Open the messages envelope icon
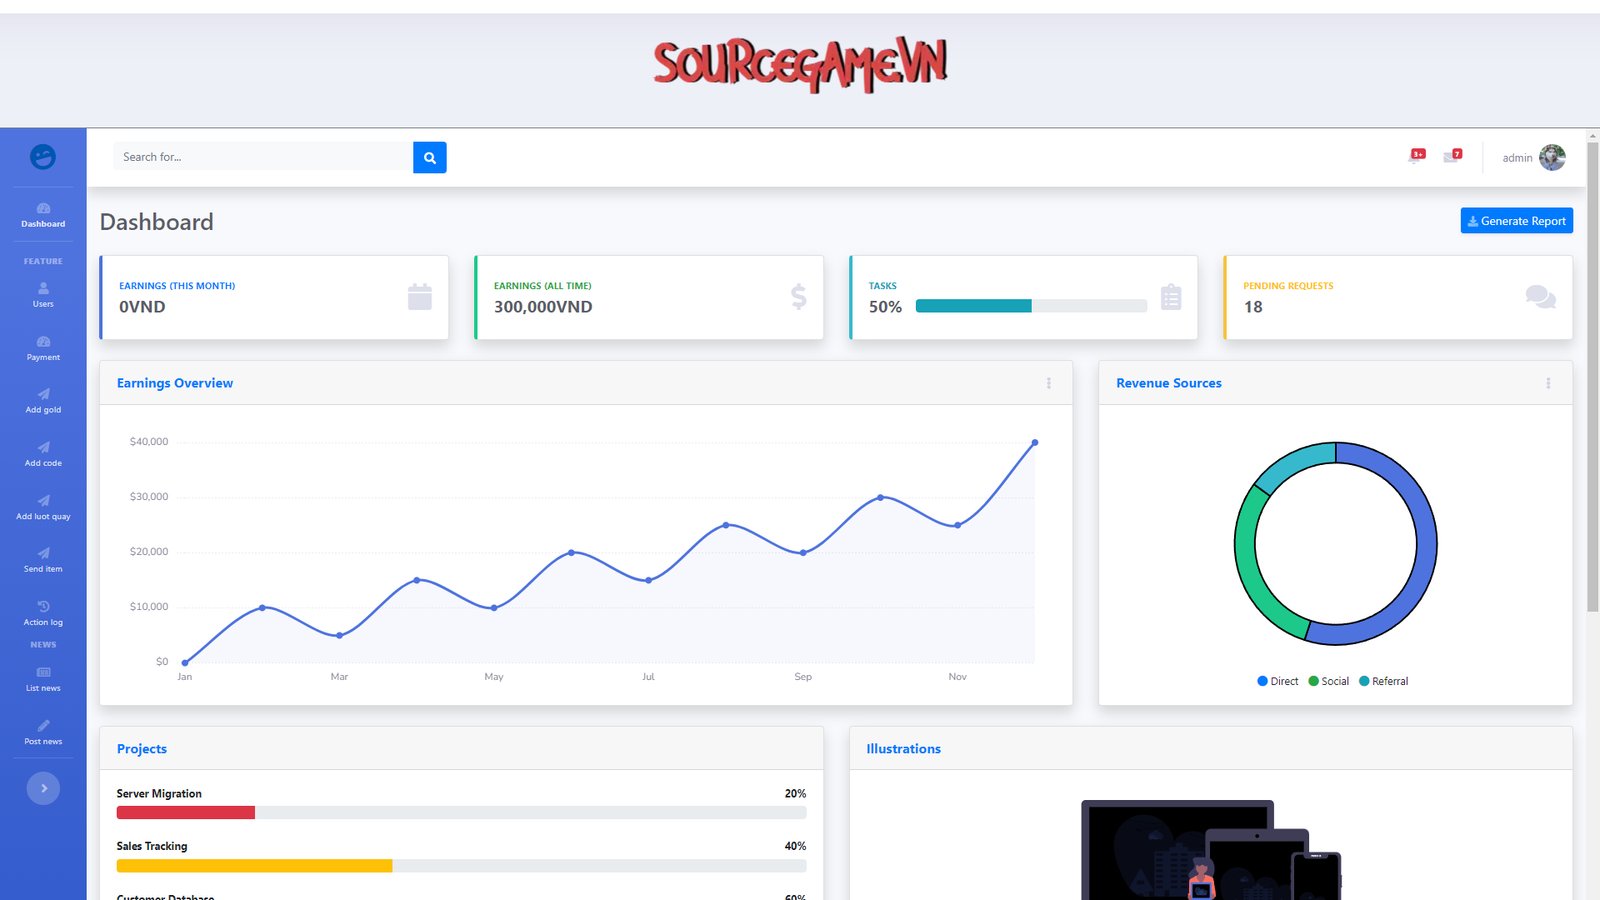This screenshot has height=900, width=1600. [x=1452, y=156]
